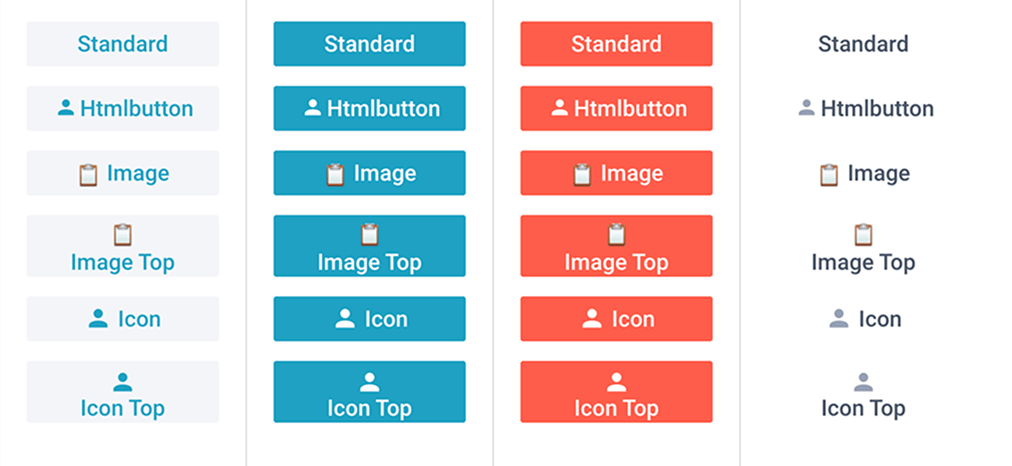Click the user icon on red Htmlbutton

click(x=560, y=108)
